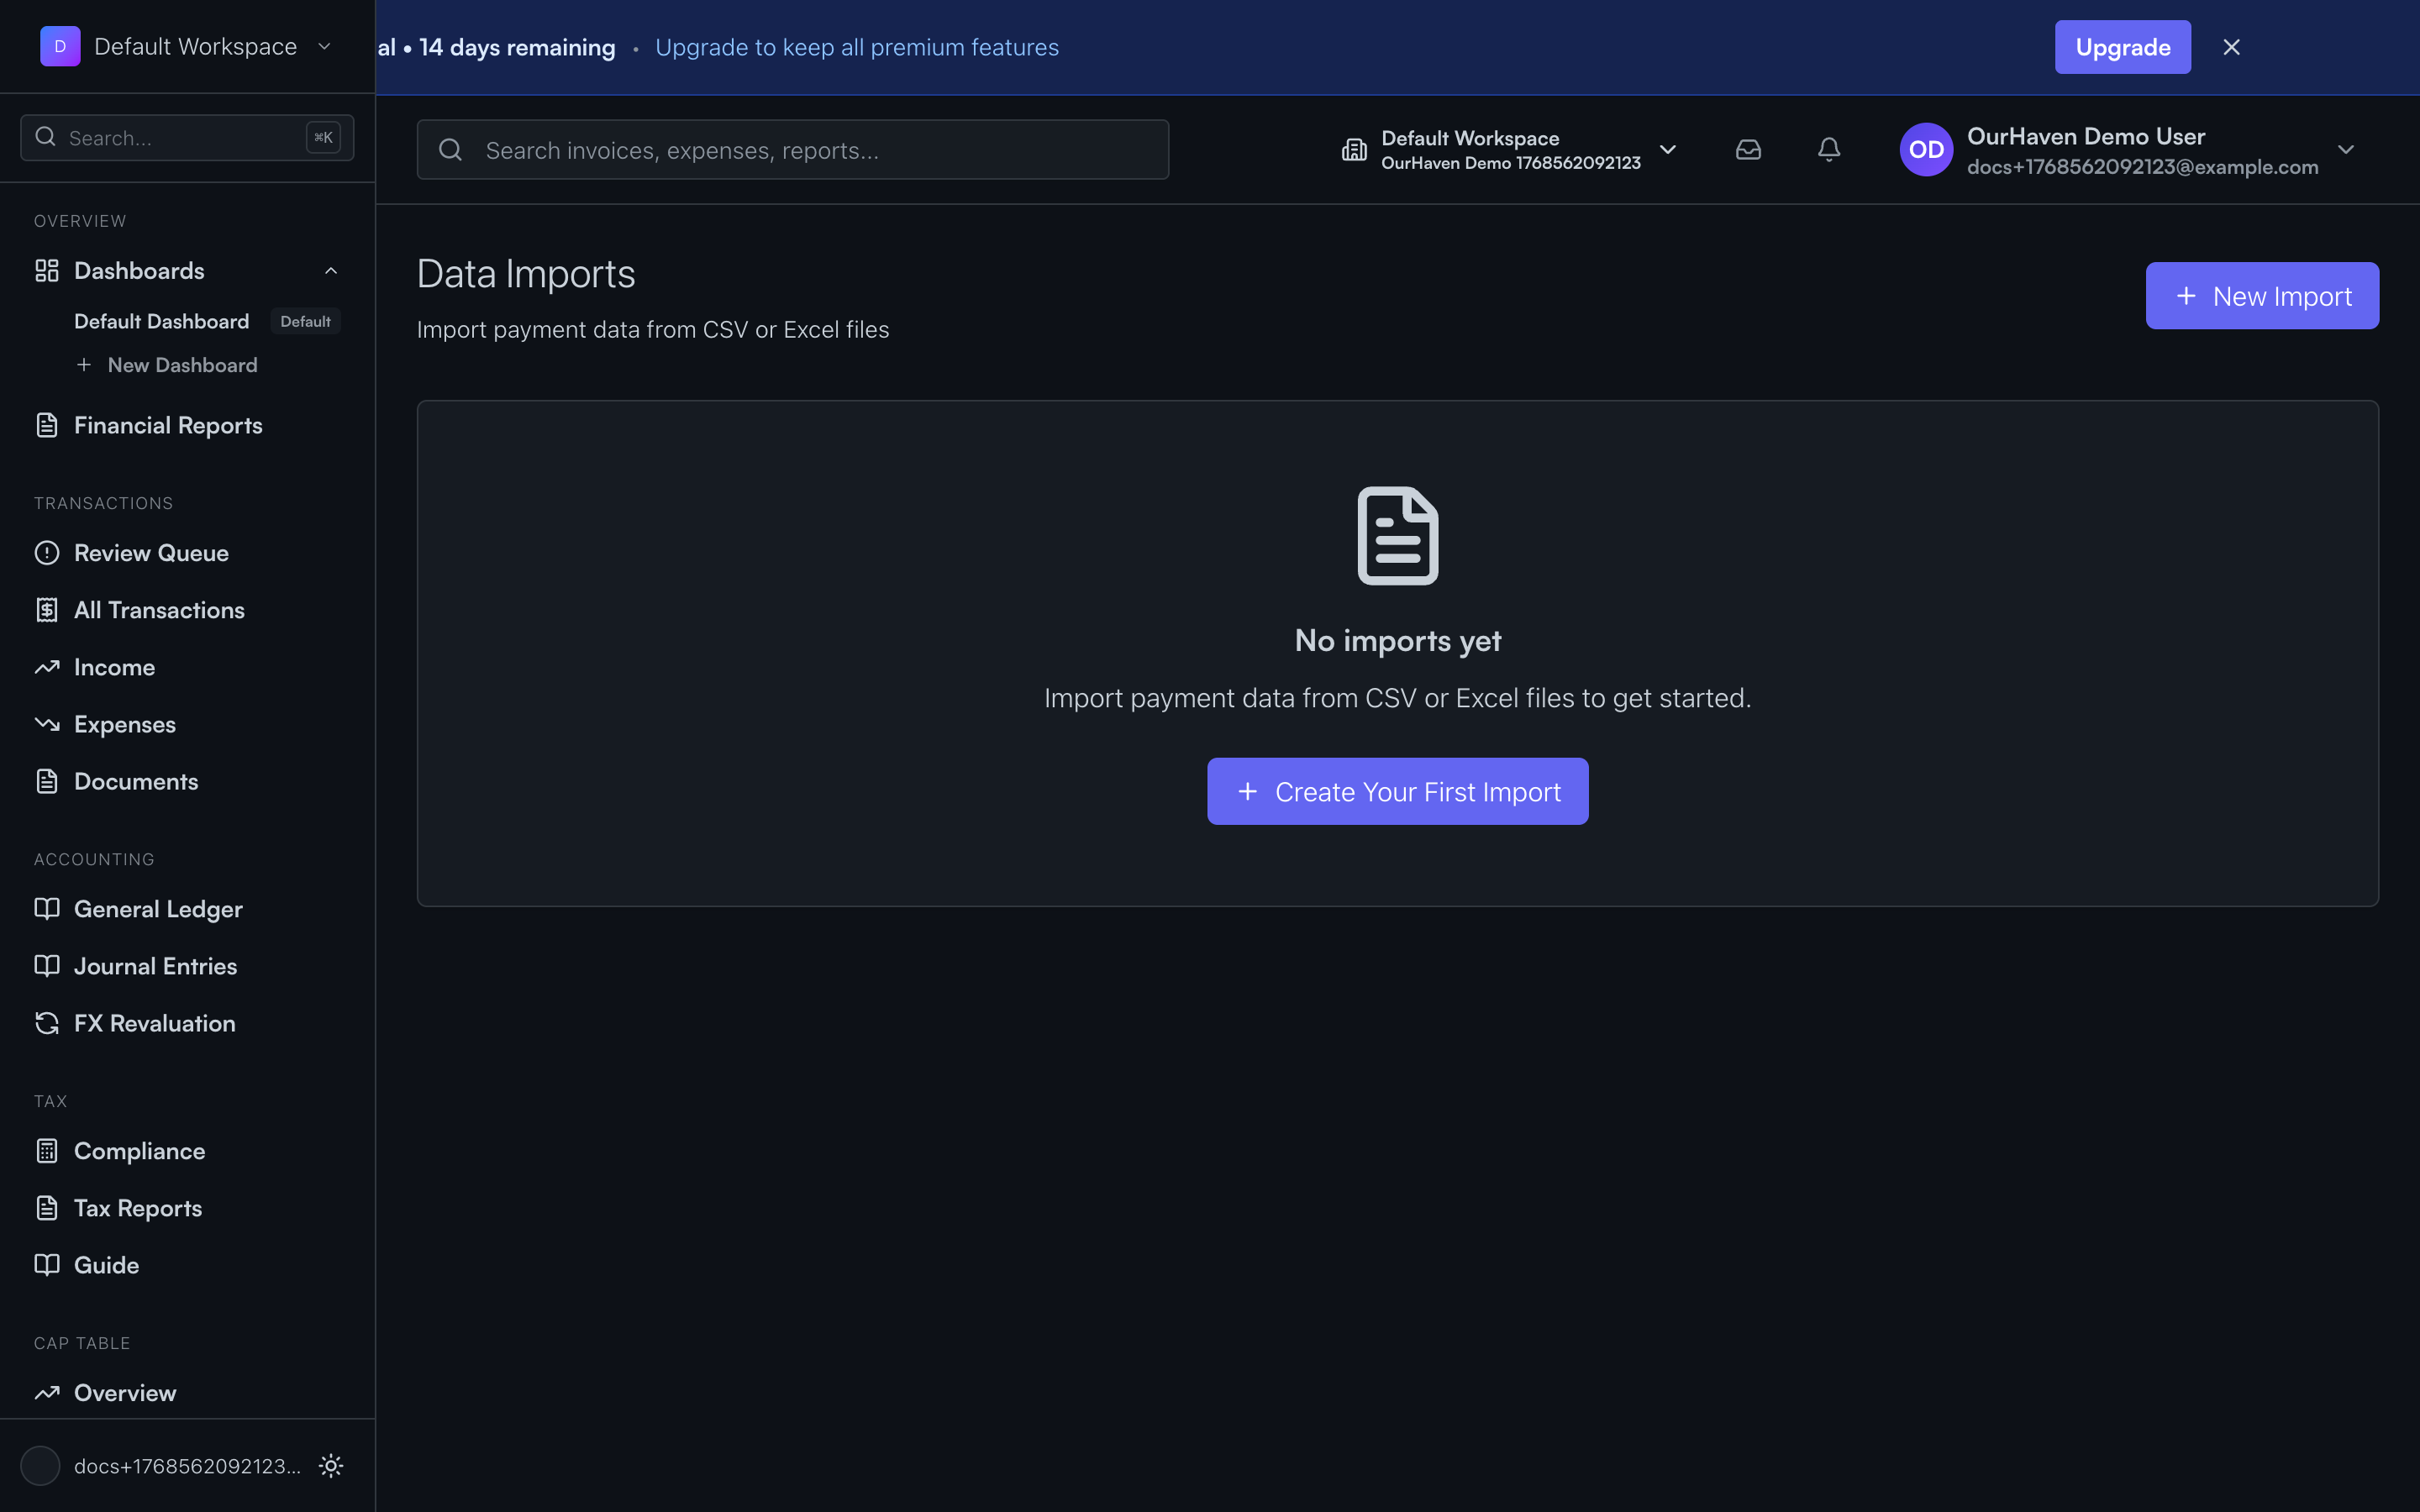The image size is (2420, 1512).
Task: Expand the OurHaven Demo User profile menu
Action: [x=2346, y=149]
